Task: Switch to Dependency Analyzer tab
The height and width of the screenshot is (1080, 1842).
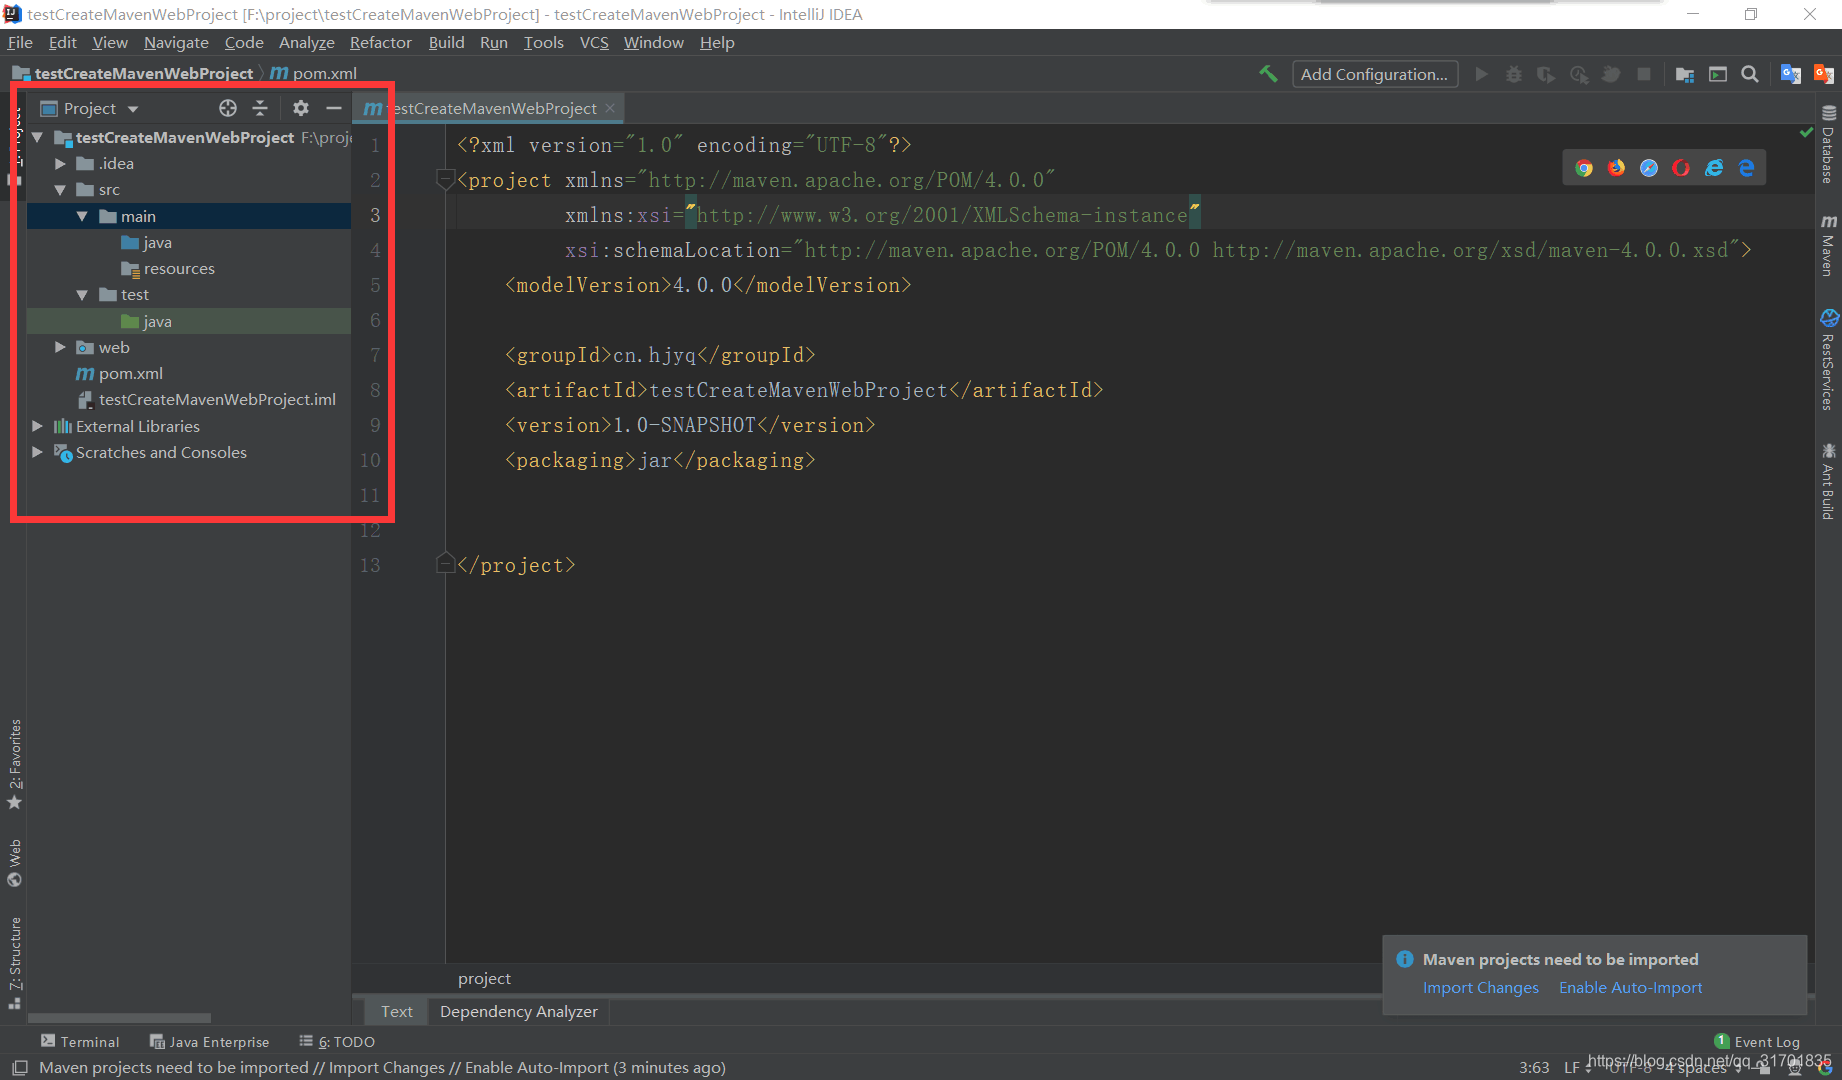Action: [x=519, y=1011]
